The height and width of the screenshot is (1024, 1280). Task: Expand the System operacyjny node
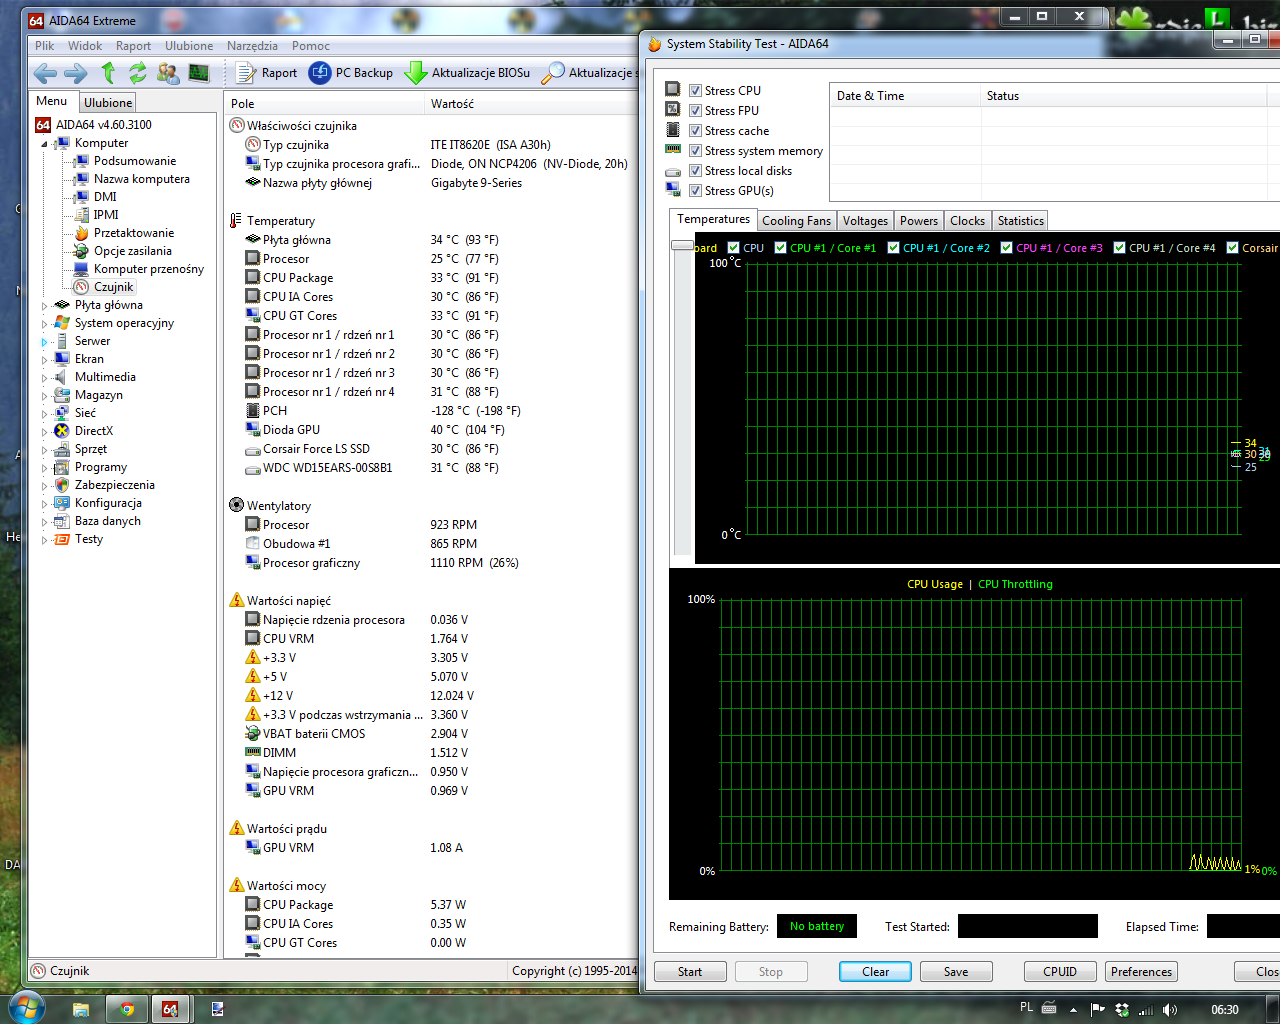pos(44,324)
